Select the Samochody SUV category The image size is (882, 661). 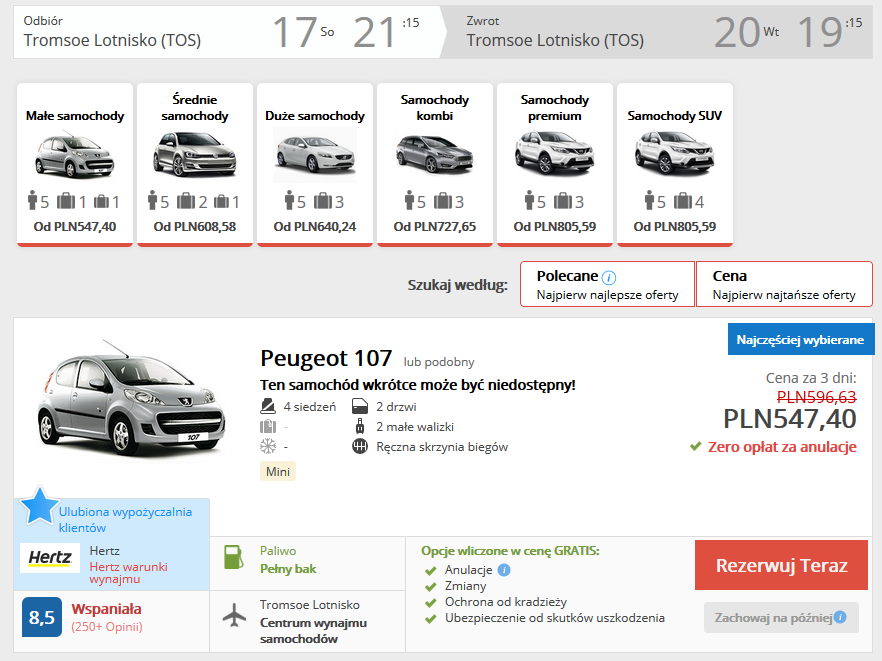click(x=675, y=165)
